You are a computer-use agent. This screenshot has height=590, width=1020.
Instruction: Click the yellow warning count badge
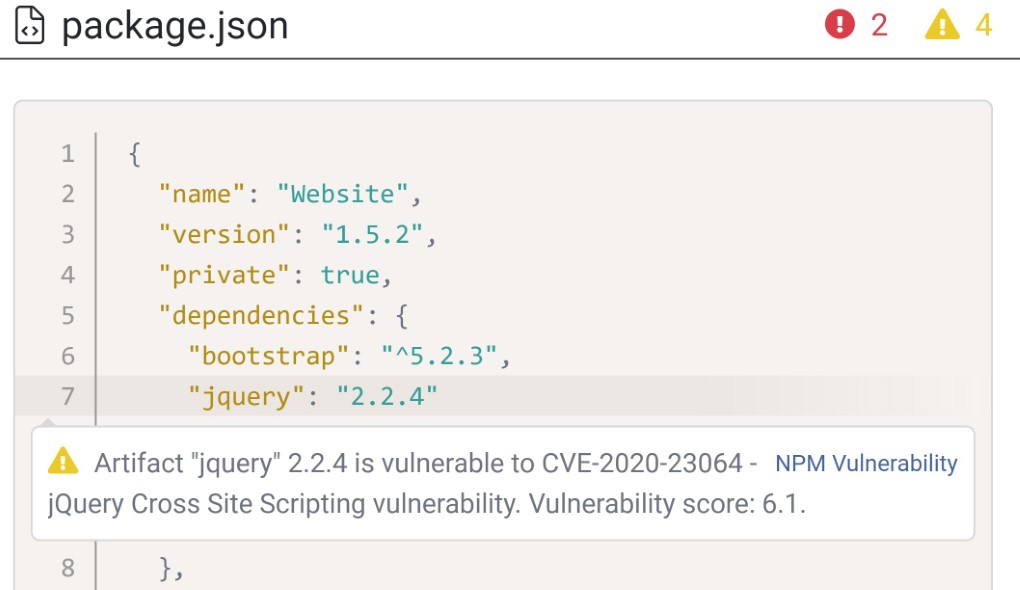[943, 25]
